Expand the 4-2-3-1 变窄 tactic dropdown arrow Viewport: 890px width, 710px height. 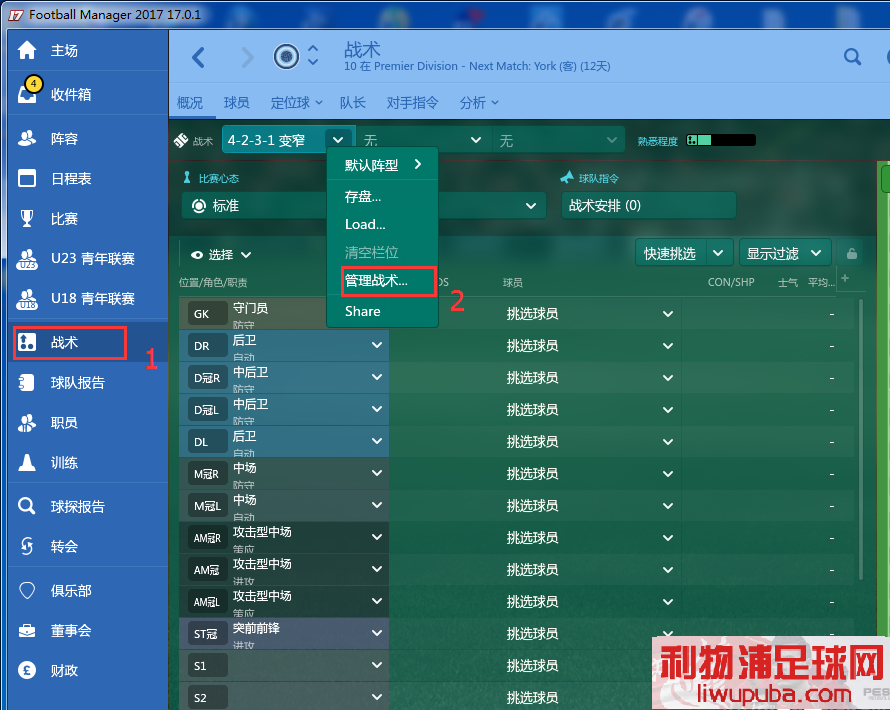pyautogui.click(x=338, y=140)
